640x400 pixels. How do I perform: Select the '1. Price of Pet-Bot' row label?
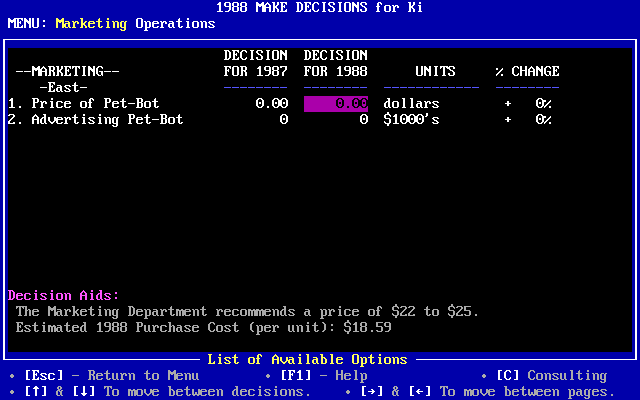click(83, 104)
